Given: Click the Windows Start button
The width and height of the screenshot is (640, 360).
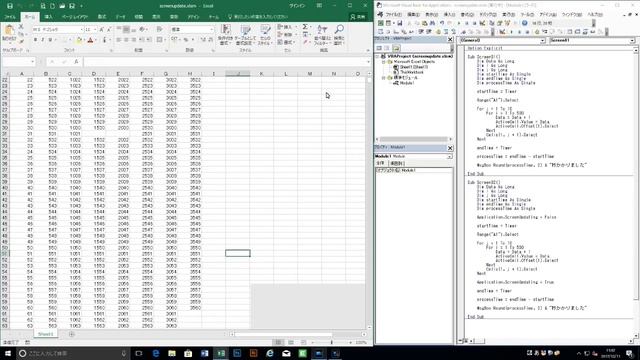Looking at the screenshot, I should click(7, 353).
